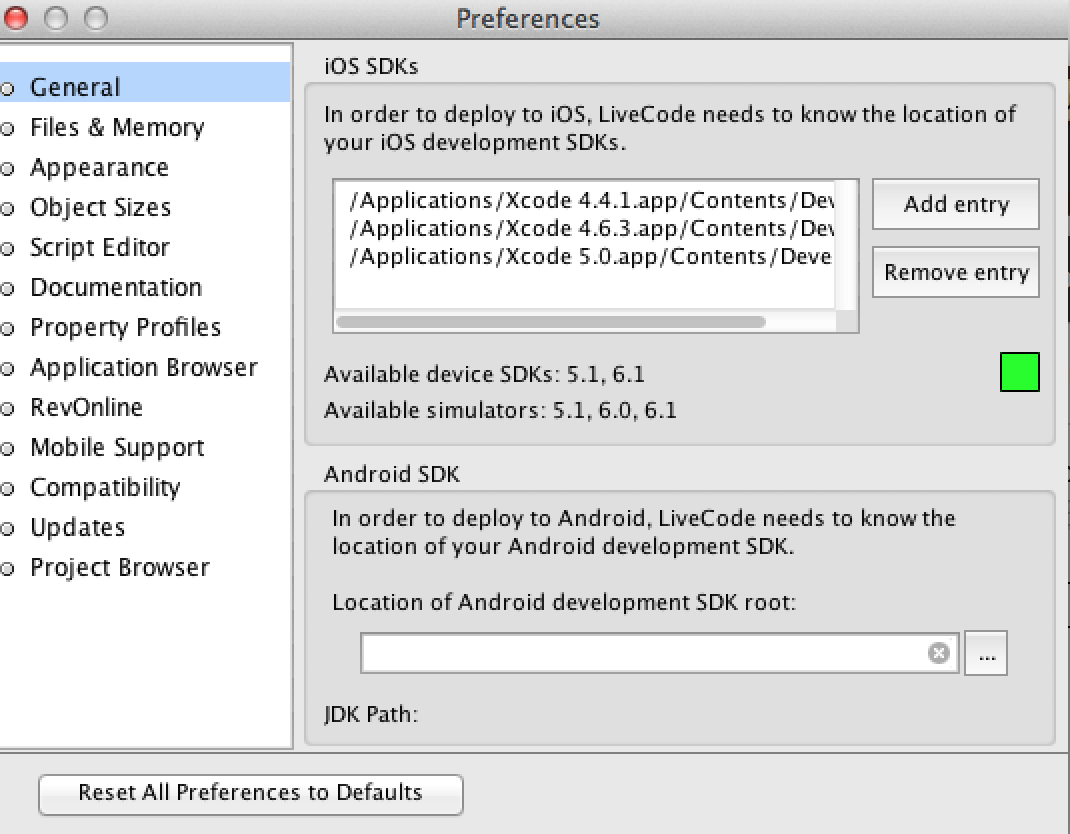Click the Add entry button

(x=956, y=205)
